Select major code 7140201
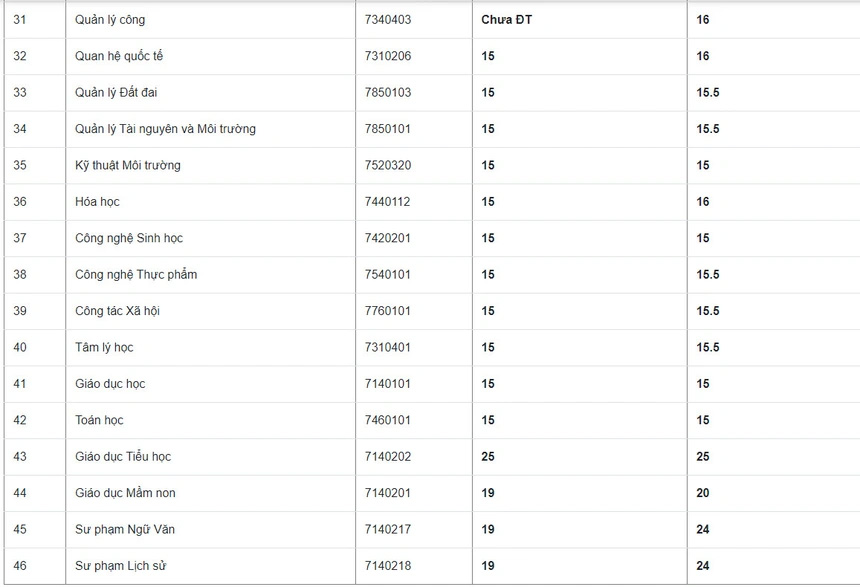 (x=388, y=493)
